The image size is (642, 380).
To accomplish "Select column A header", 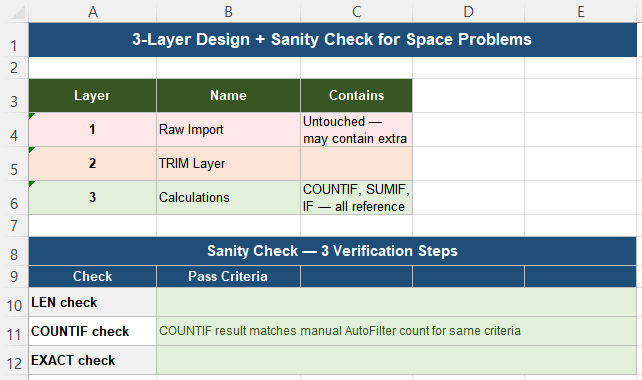I will tap(93, 11).
